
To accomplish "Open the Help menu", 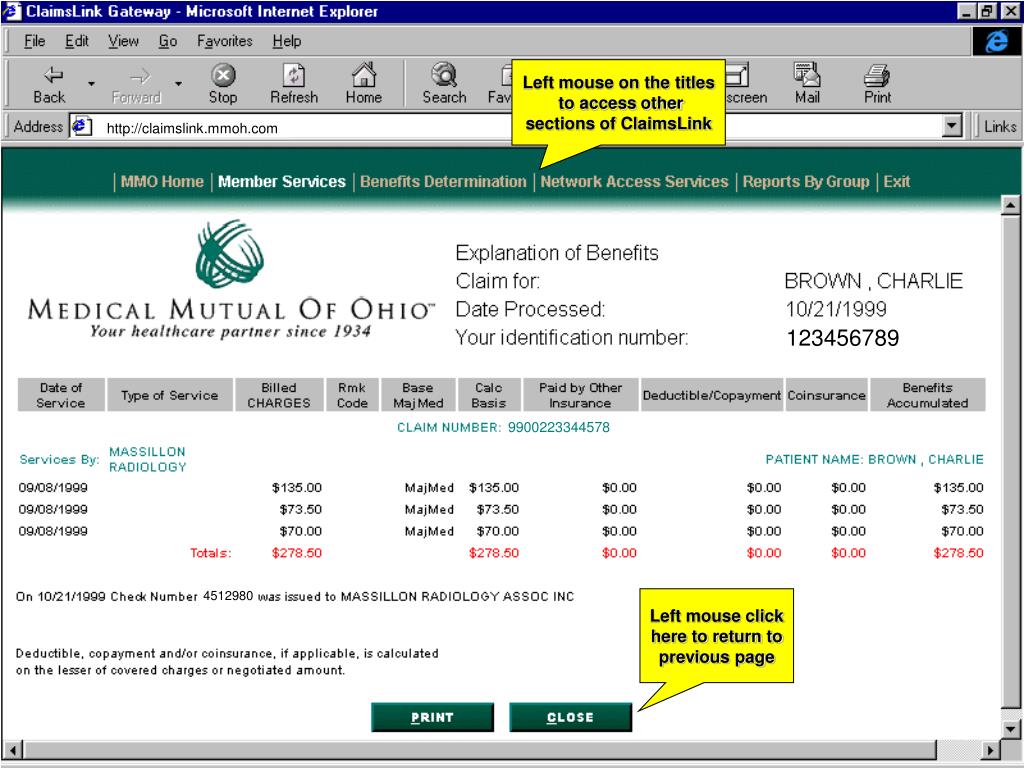I will point(287,41).
